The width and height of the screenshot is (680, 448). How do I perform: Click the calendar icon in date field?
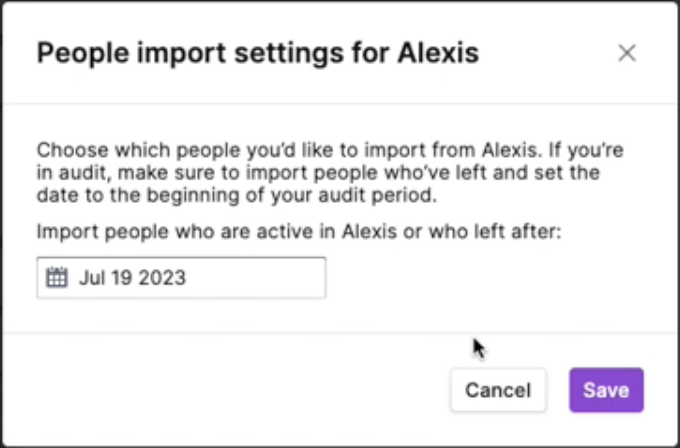click(x=57, y=278)
